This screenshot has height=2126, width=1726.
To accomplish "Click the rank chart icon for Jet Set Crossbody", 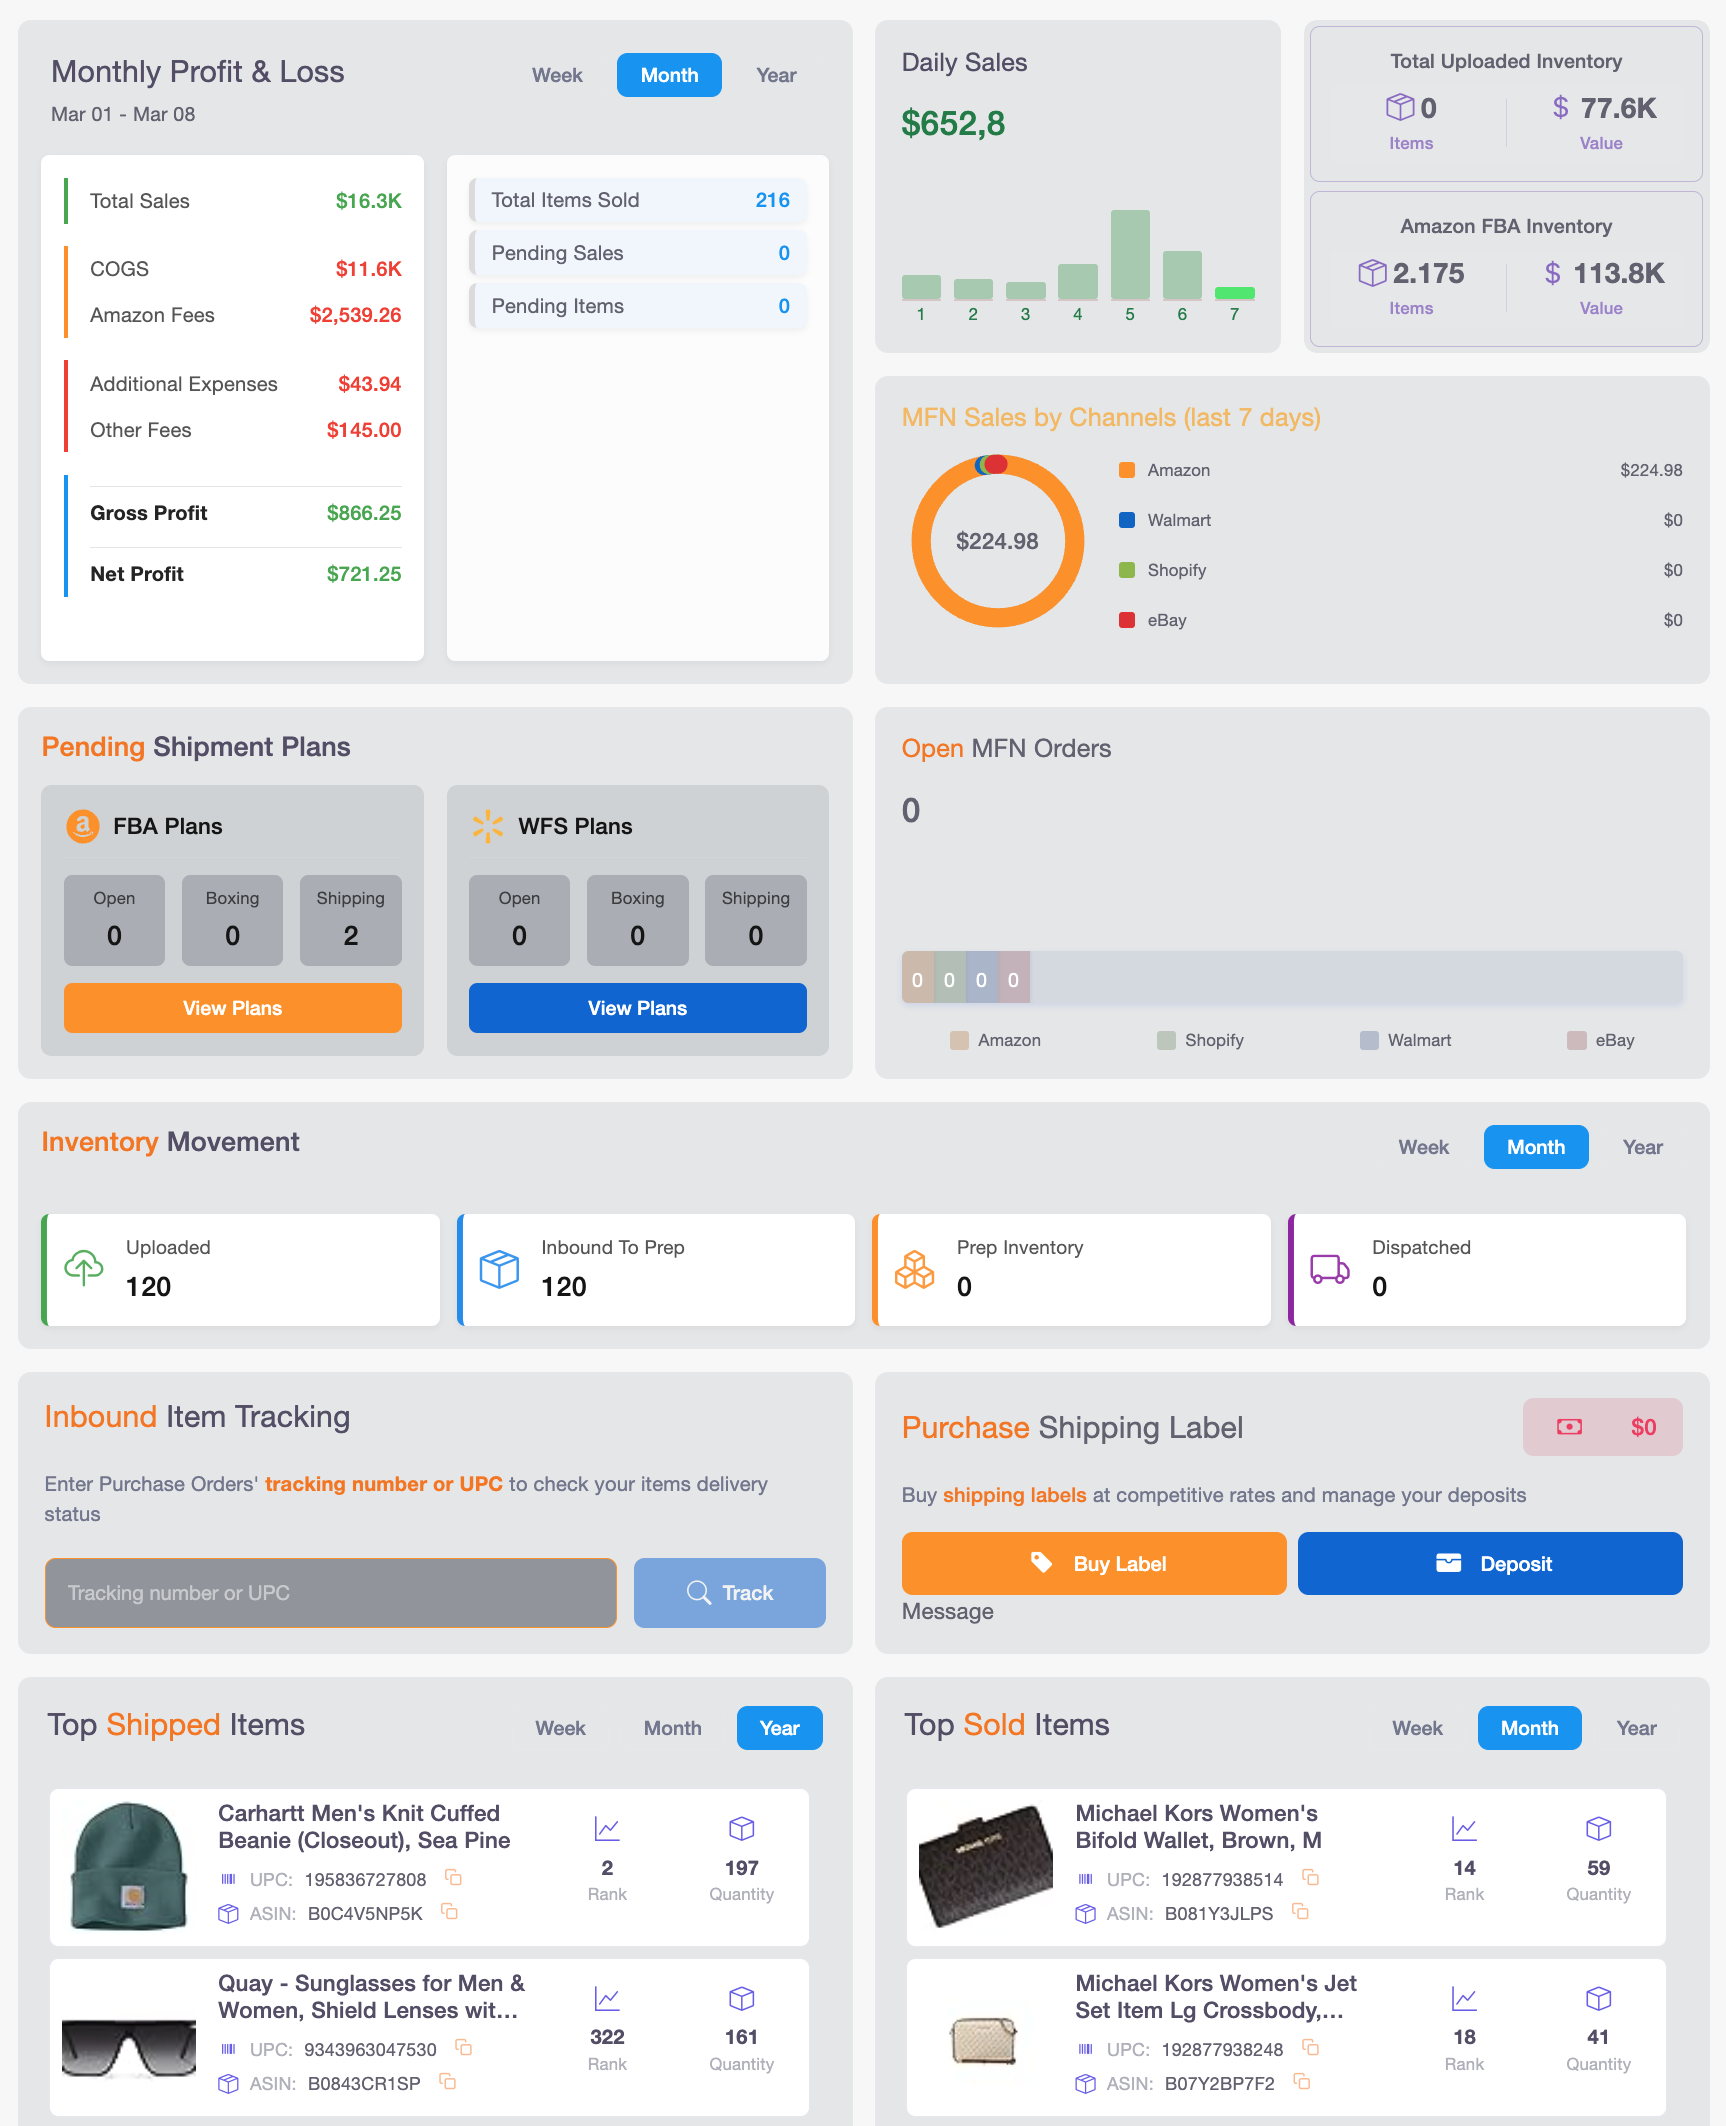I will tap(1464, 1999).
